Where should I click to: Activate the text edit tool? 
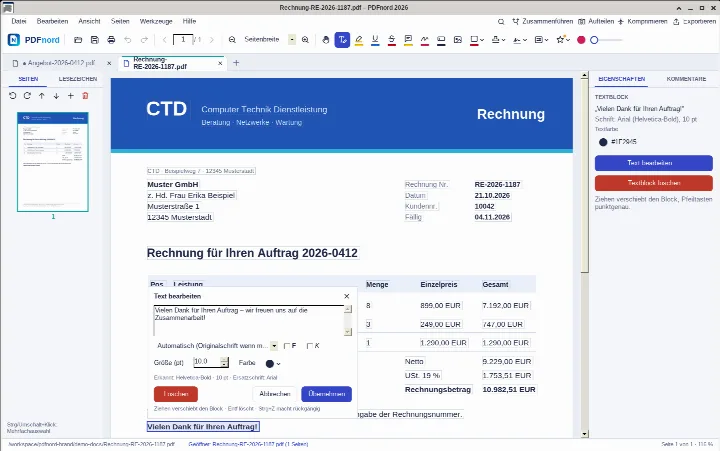[343, 40]
